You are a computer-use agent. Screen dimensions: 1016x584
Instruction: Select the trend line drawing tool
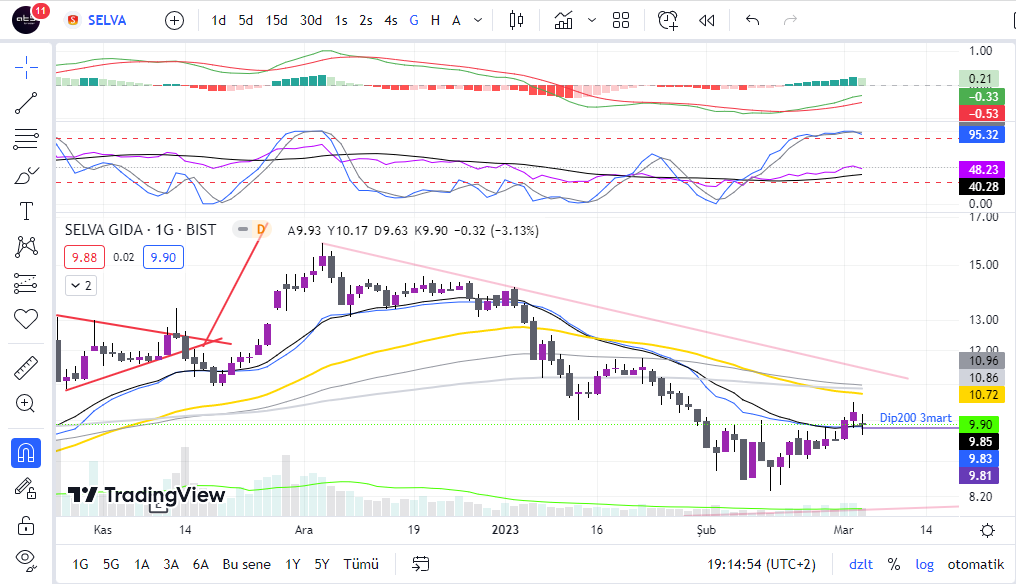click(x=26, y=103)
